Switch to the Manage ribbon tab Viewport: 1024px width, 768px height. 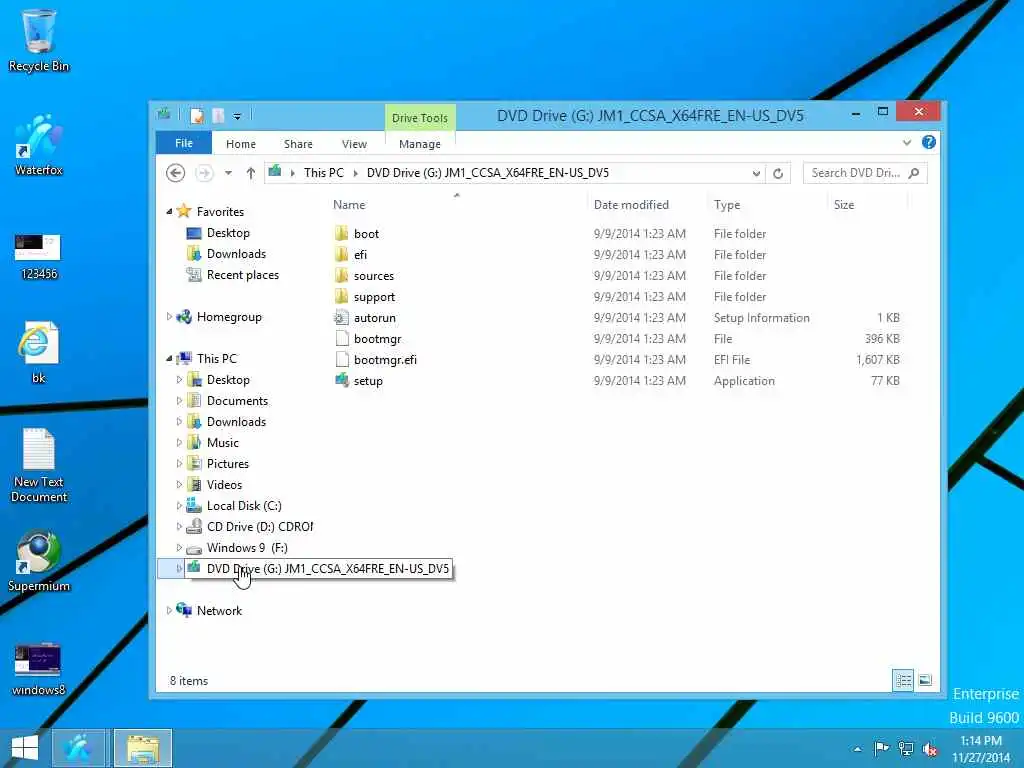(x=420, y=144)
